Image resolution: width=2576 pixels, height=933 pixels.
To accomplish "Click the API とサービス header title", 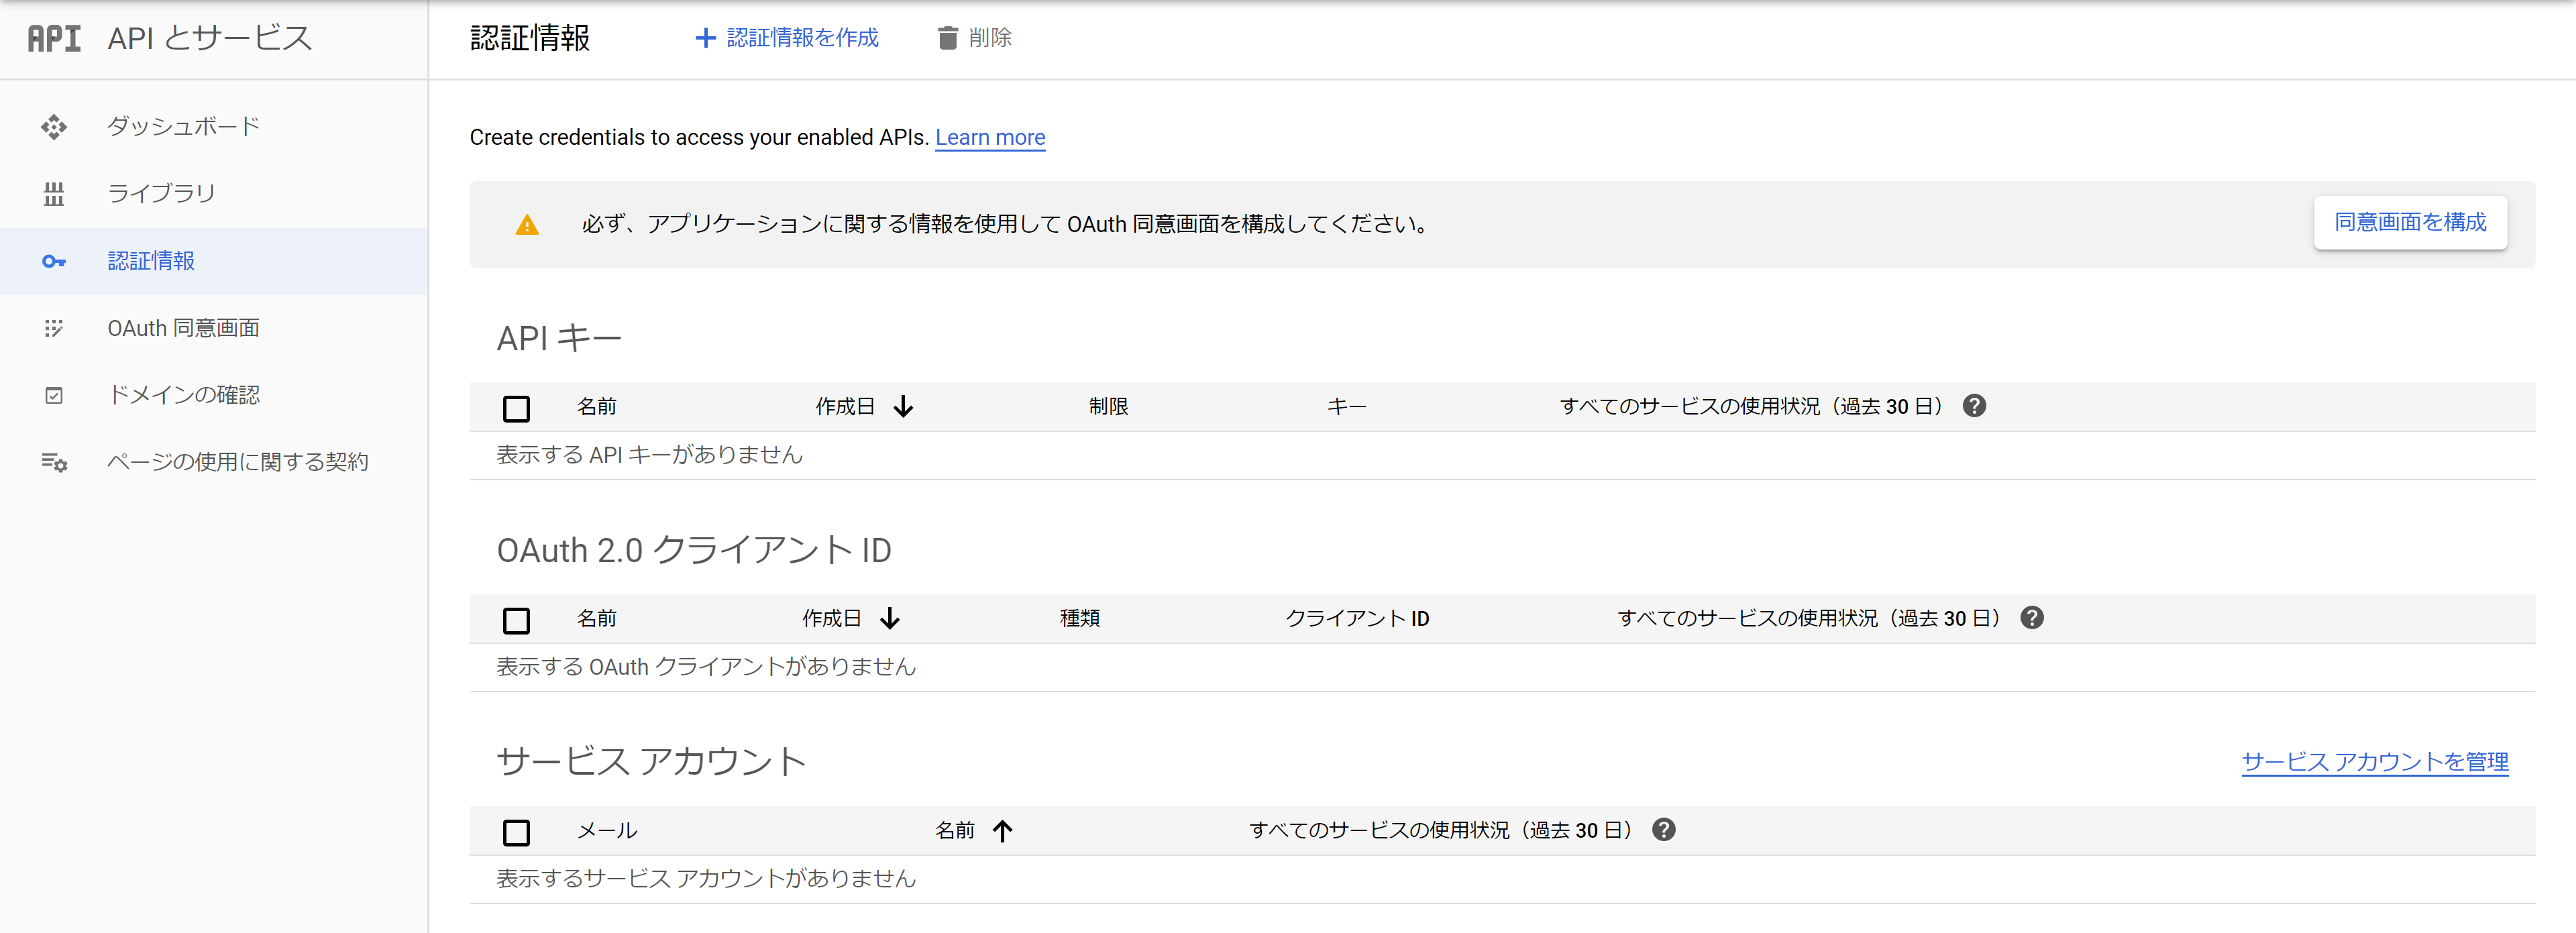I will tap(210, 38).
